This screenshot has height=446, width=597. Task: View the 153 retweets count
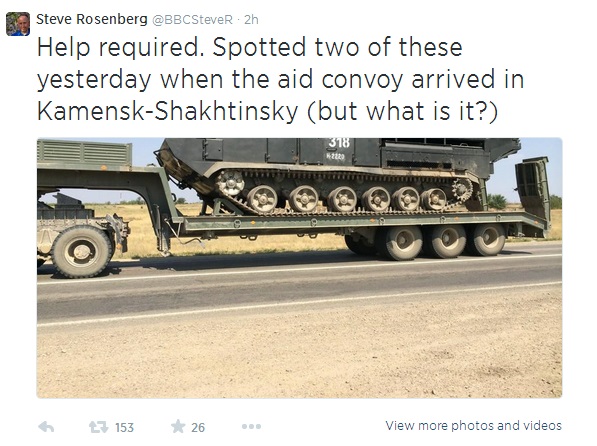tap(125, 428)
